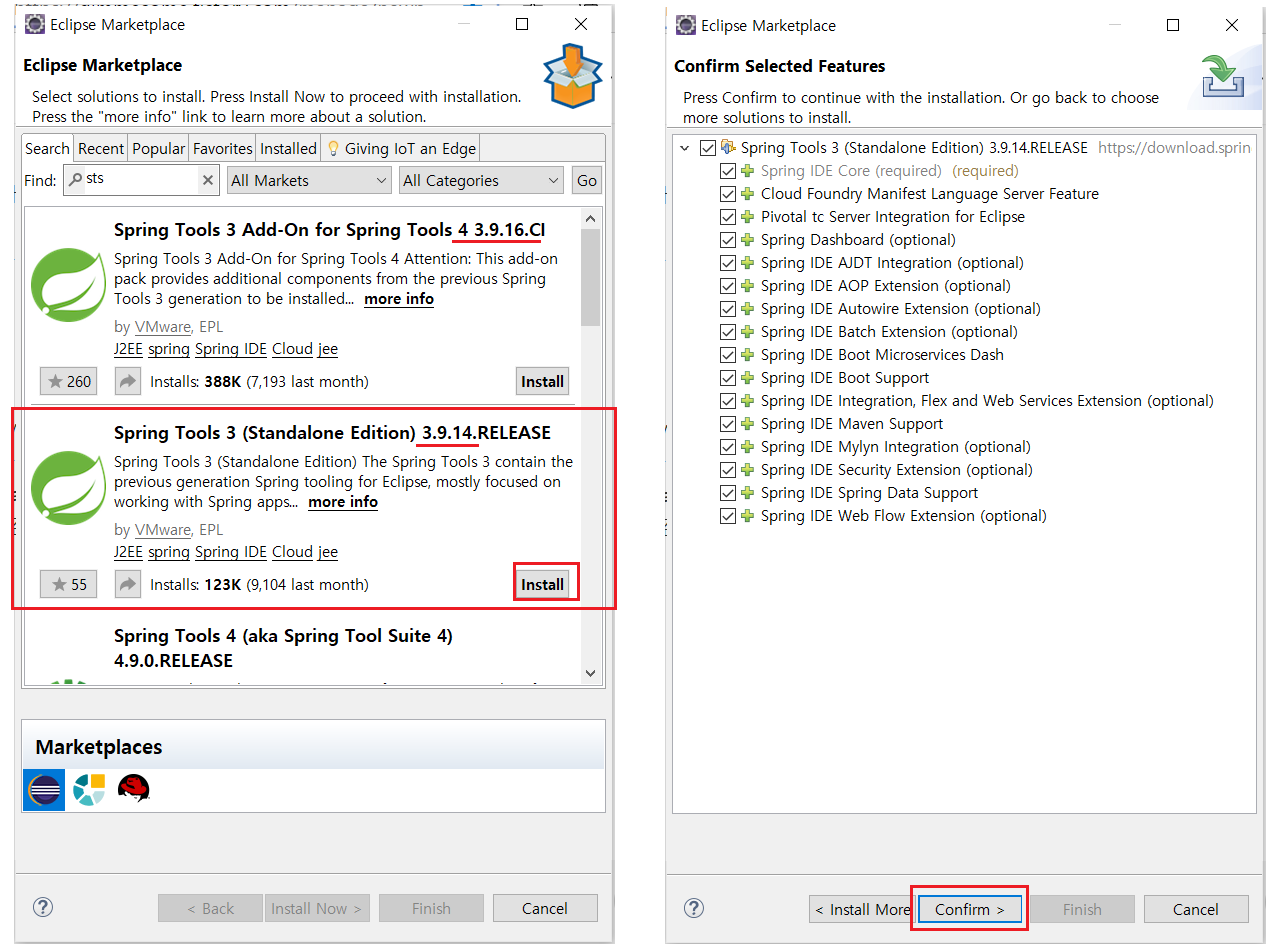
Task: Collapse the Spring Tools 3 feature tree
Action: [x=685, y=148]
